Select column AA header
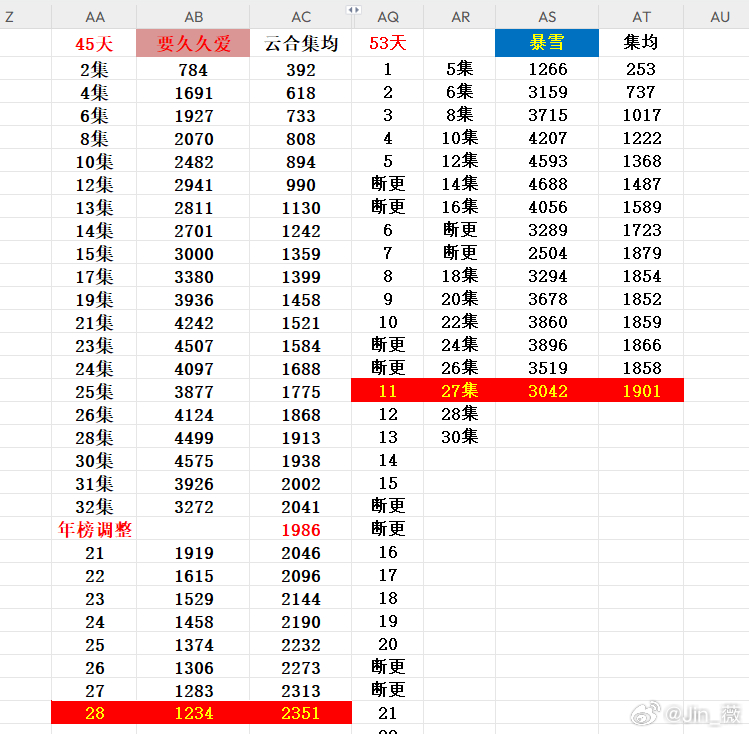Viewport: 749px width, 734px height. (x=94, y=17)
